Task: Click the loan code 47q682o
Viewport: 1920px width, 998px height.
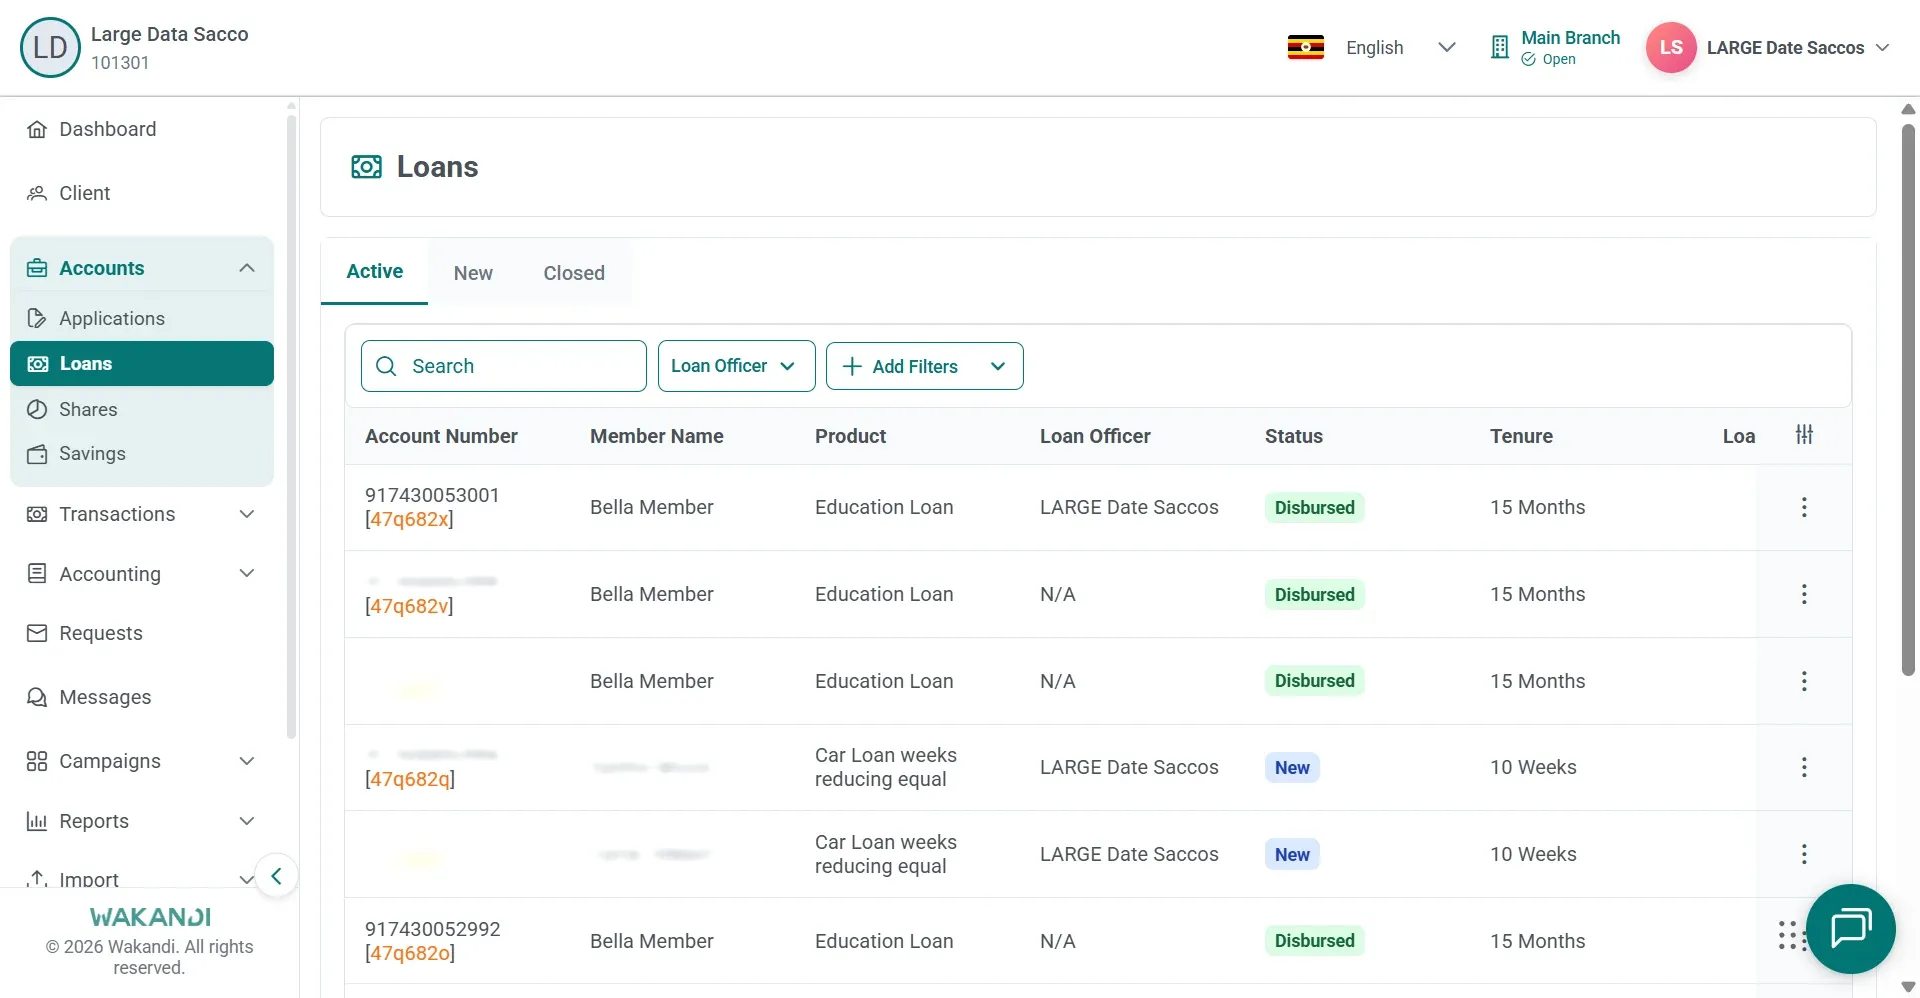Action: [x=410, y=953]
